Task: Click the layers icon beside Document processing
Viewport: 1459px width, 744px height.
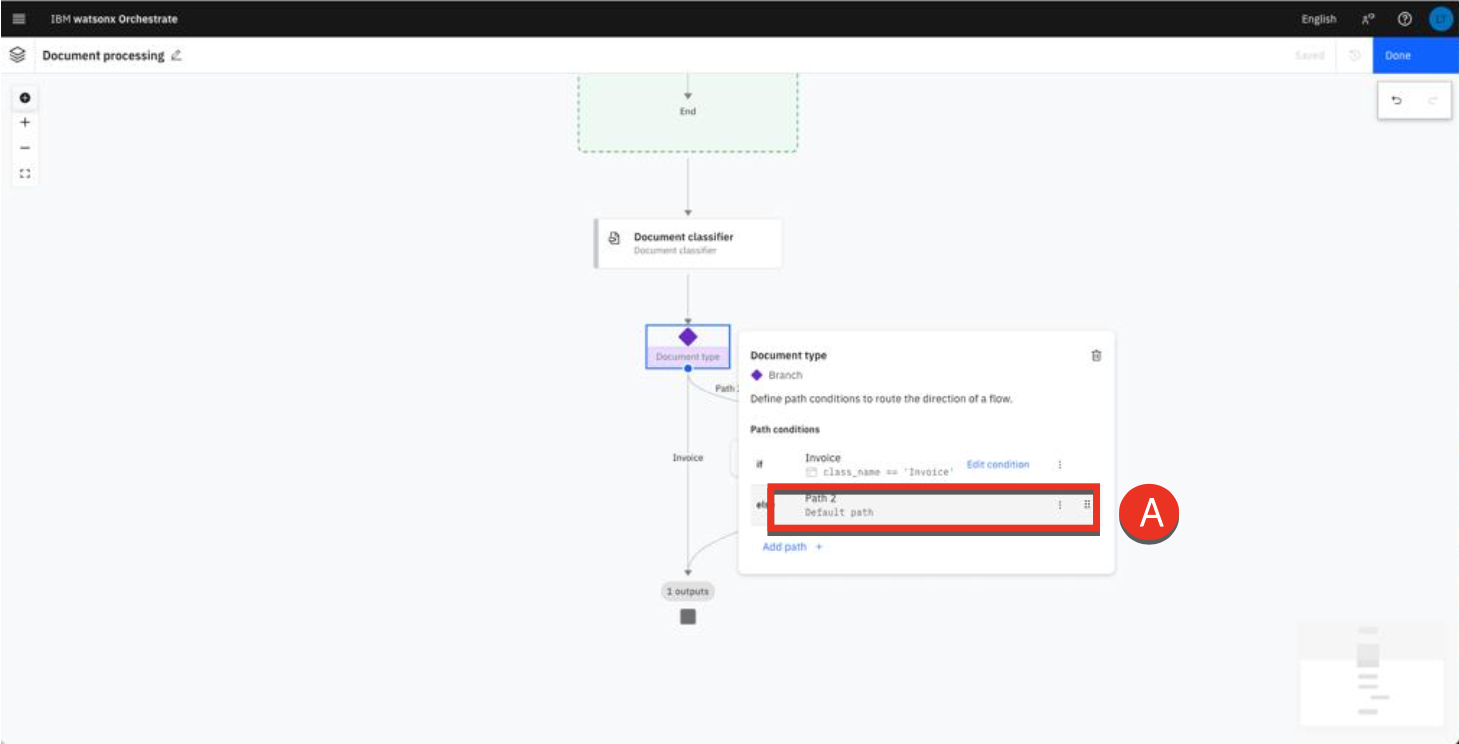Action: [17, 56]
